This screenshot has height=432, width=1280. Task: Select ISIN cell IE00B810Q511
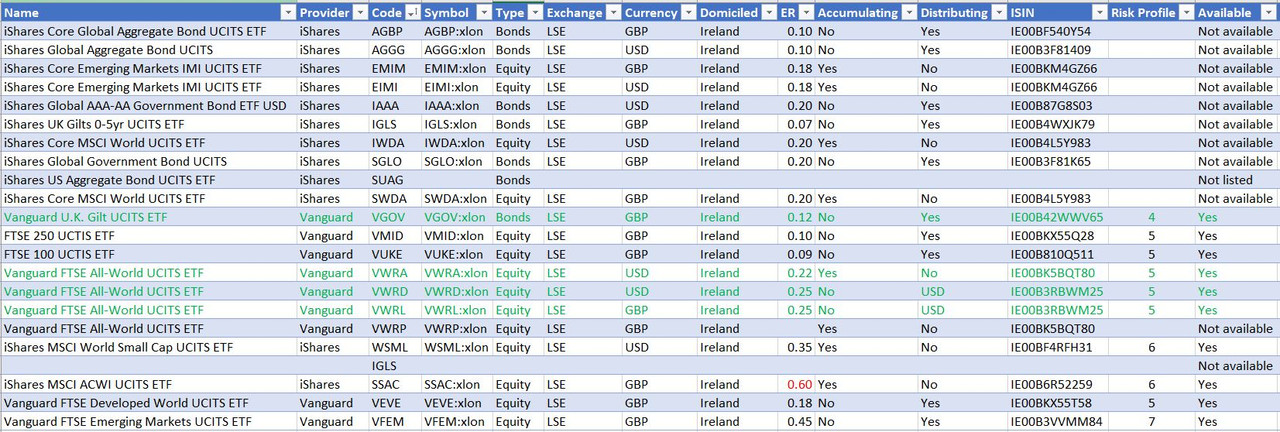(1058, 254)
